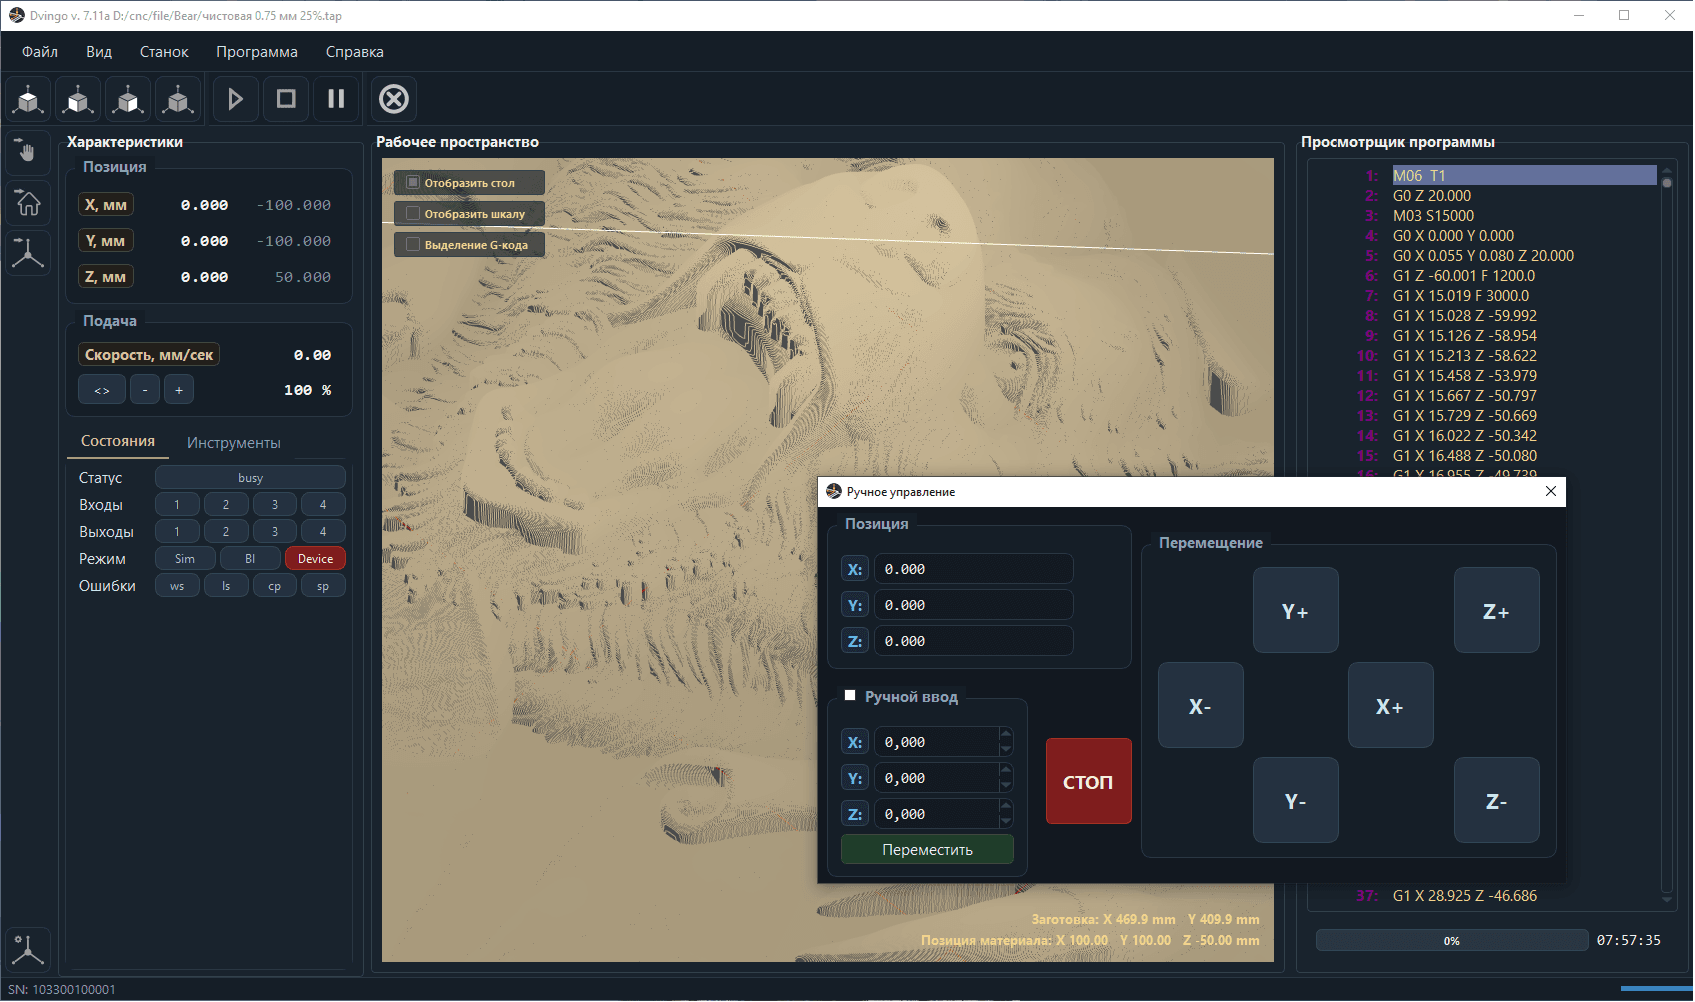Click the busy status indicator
This screenshot has height=1002, width=1695.
pyautogui.click(x=250, y=478)
